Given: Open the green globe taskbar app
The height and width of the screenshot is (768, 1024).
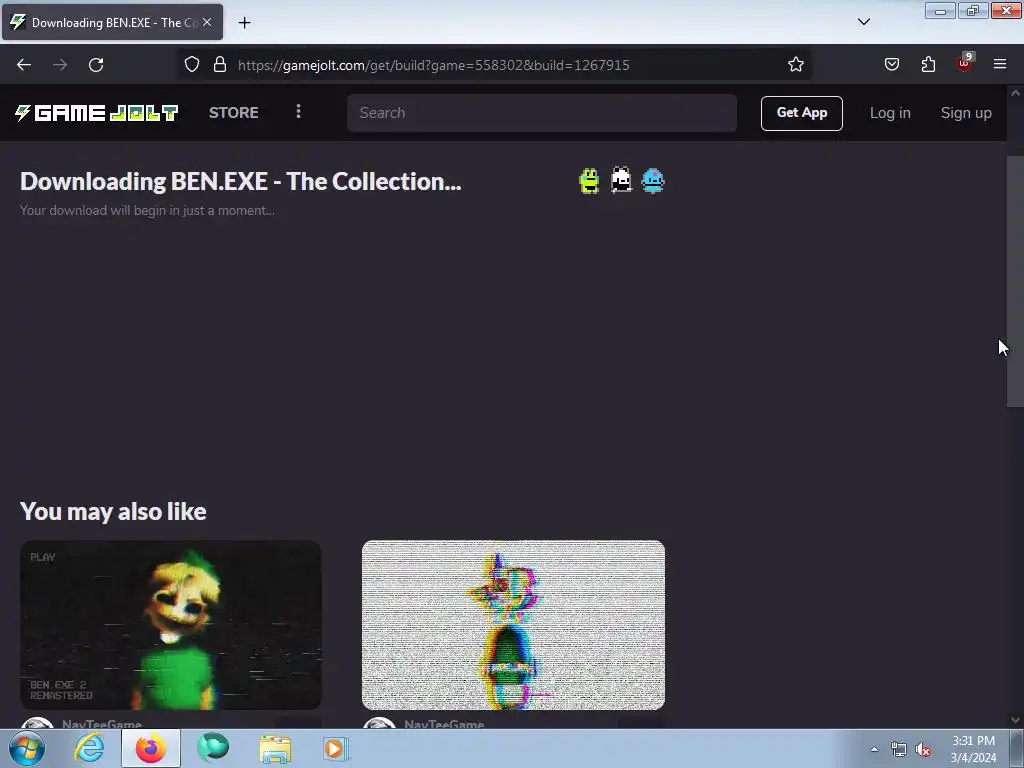Looking at the screenshot, I should 213,748.
